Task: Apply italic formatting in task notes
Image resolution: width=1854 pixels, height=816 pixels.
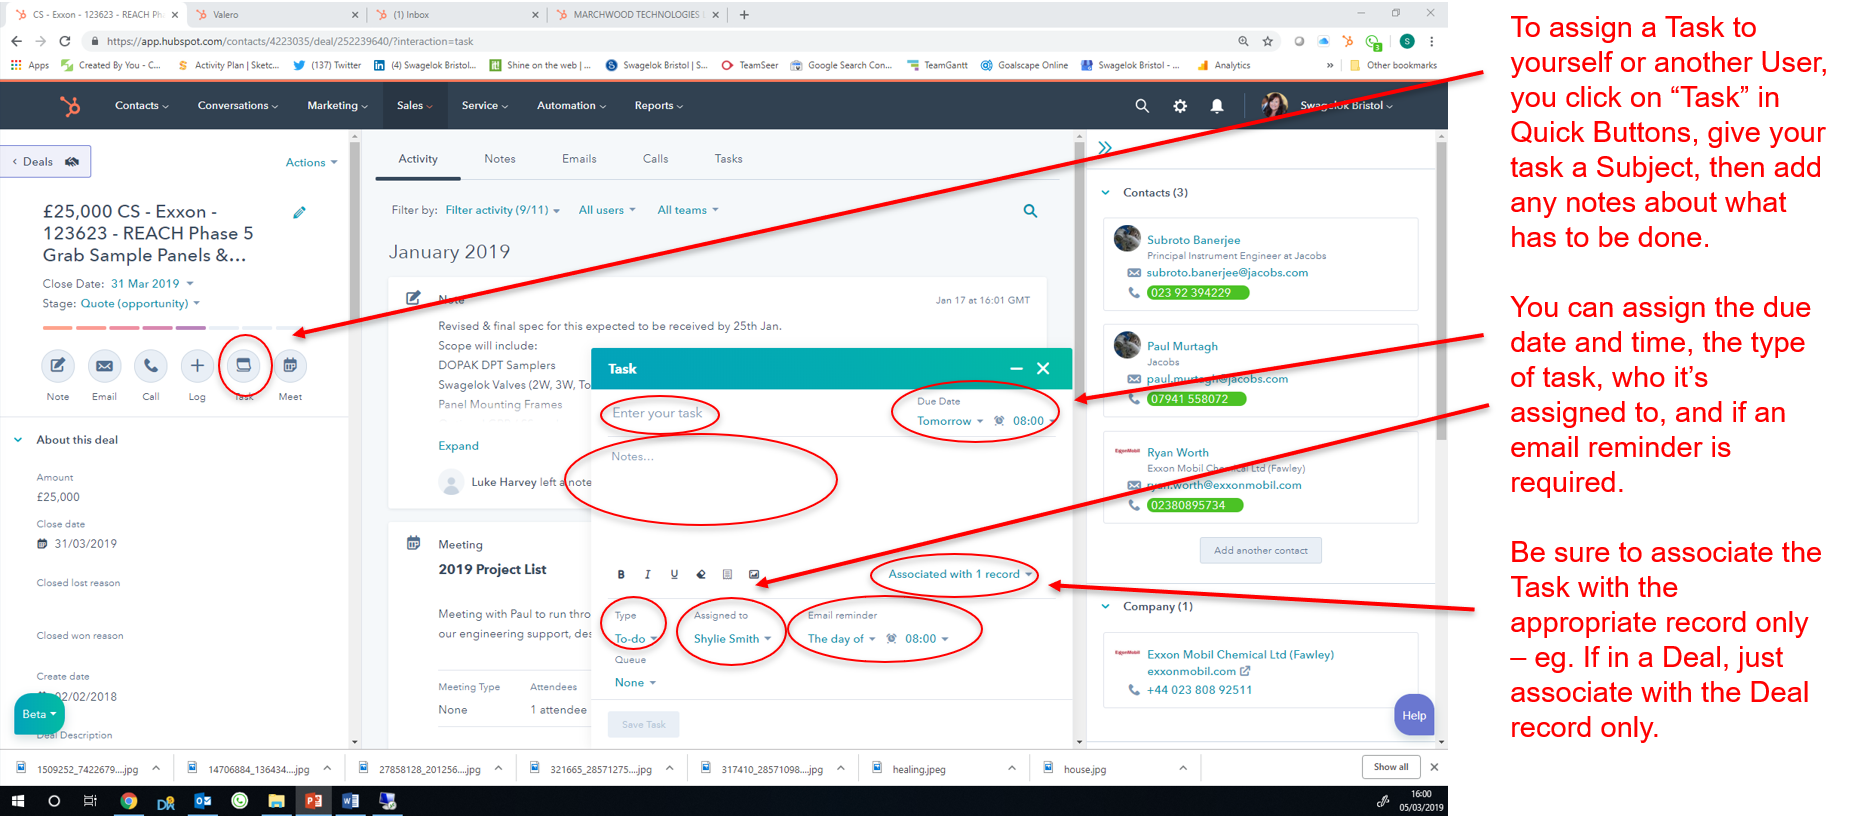Action: coord(648,575)
